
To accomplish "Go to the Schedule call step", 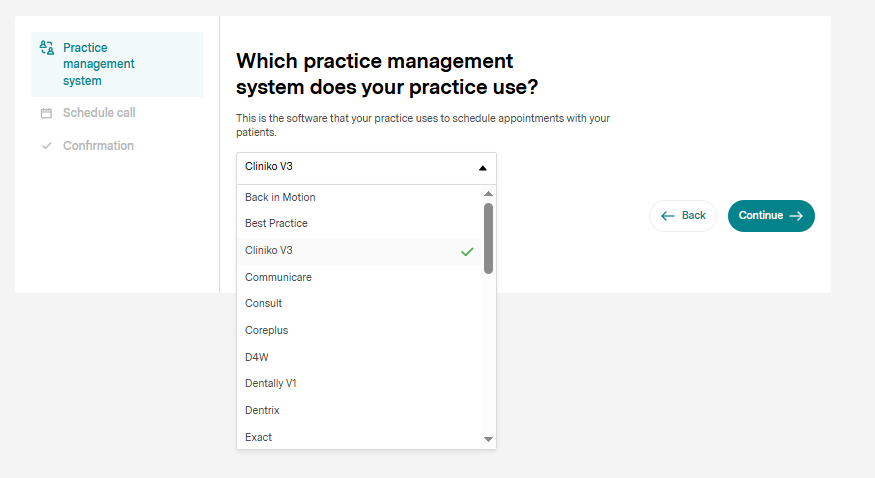I will [99, 113].
